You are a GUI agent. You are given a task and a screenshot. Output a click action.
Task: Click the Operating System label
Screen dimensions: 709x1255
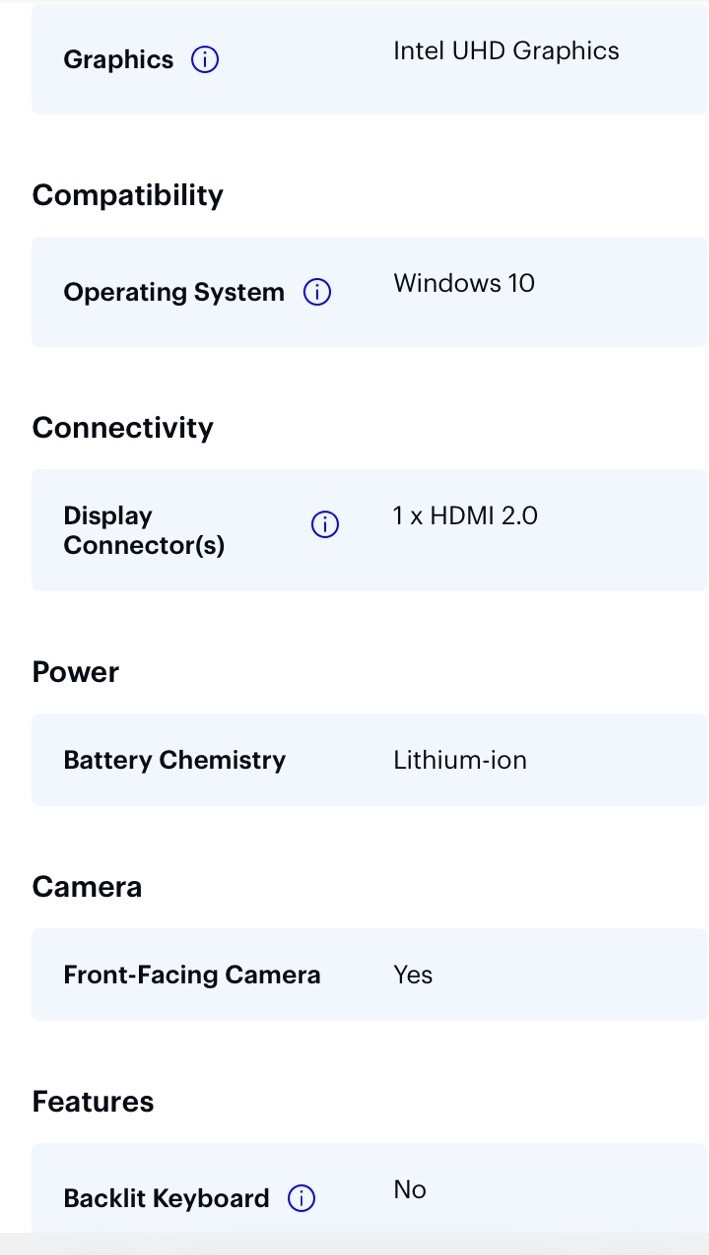click(174, 293)
